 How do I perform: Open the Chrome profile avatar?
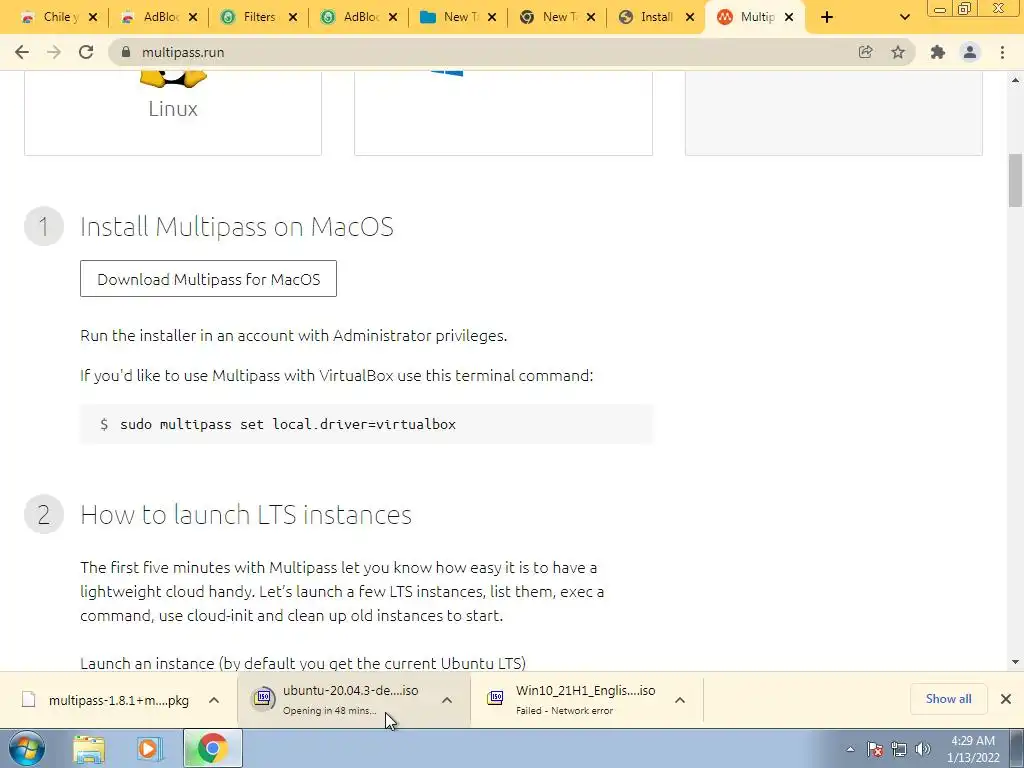(x=970, y=52)
